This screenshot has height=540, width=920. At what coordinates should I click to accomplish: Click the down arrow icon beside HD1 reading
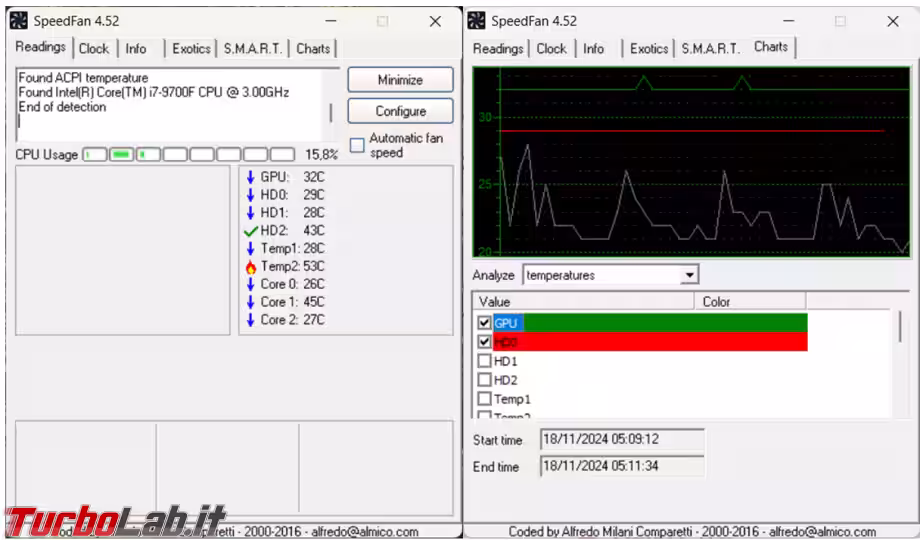click(251, 212)
